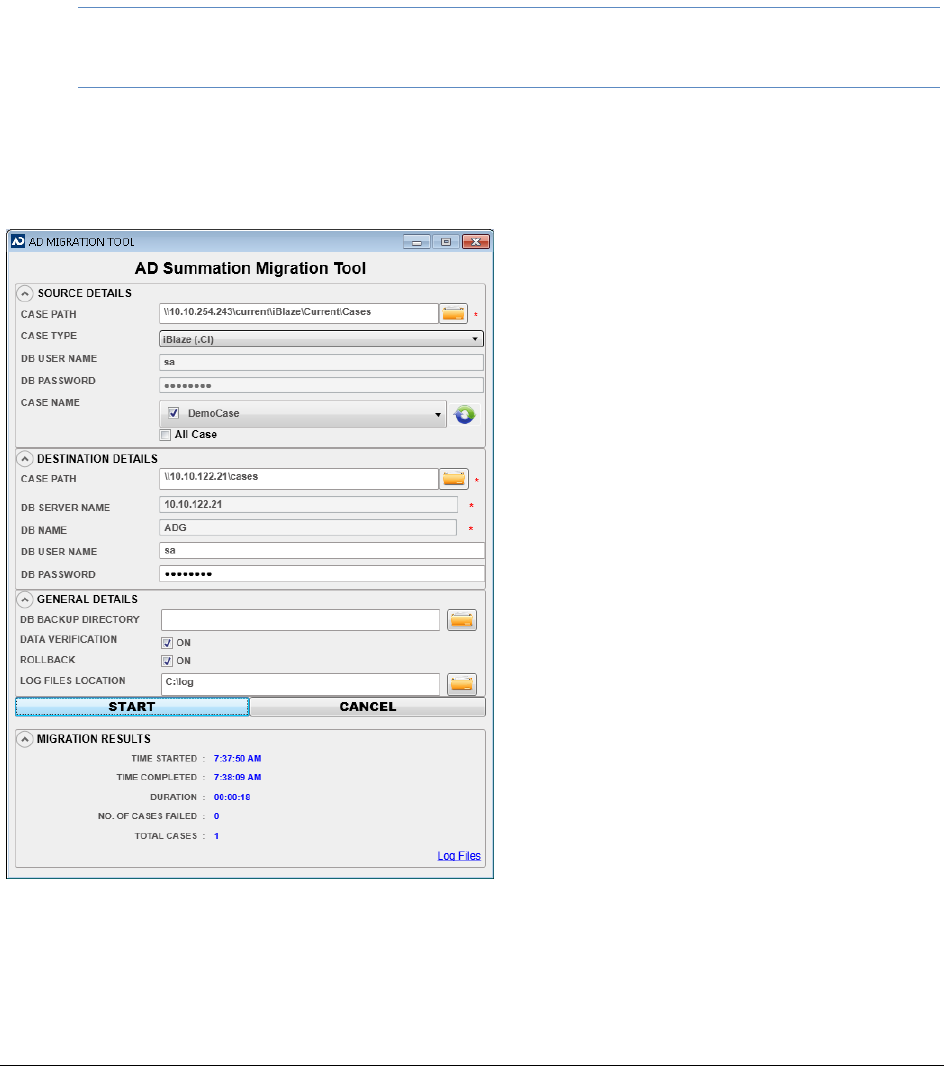Click the NO. OF CASES FAILED label
This screenshot has width=944, height=1066.
pyautogui.click(x=147, y=816)
